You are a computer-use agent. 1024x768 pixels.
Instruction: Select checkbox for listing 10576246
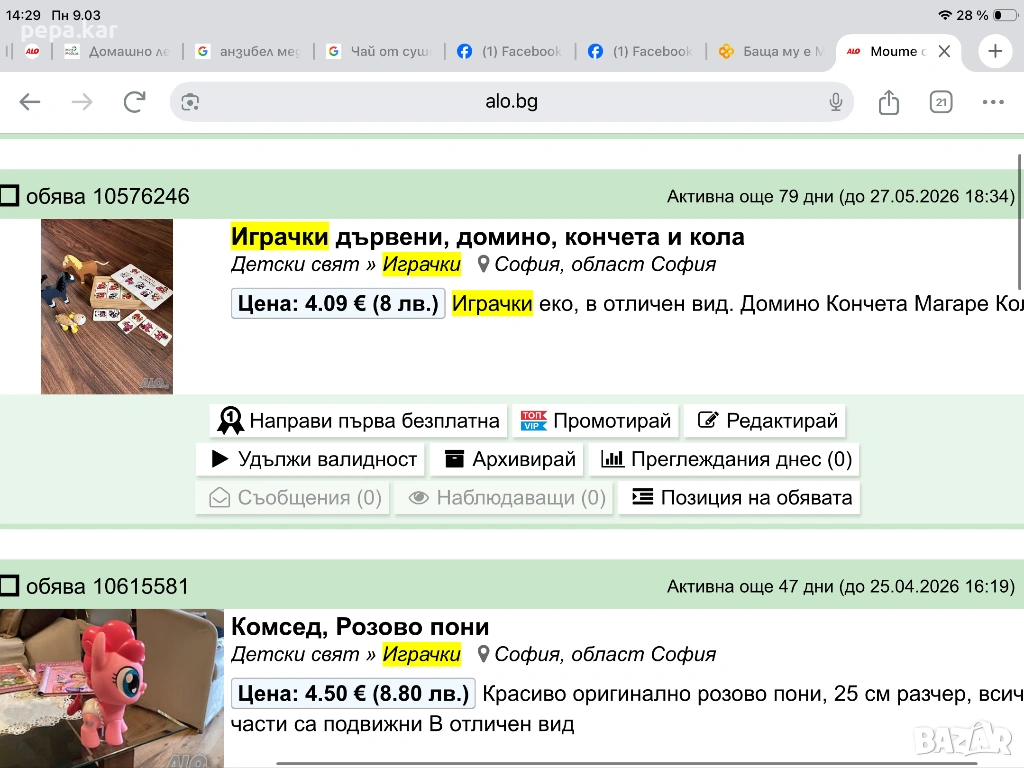(x=10, y=196)
